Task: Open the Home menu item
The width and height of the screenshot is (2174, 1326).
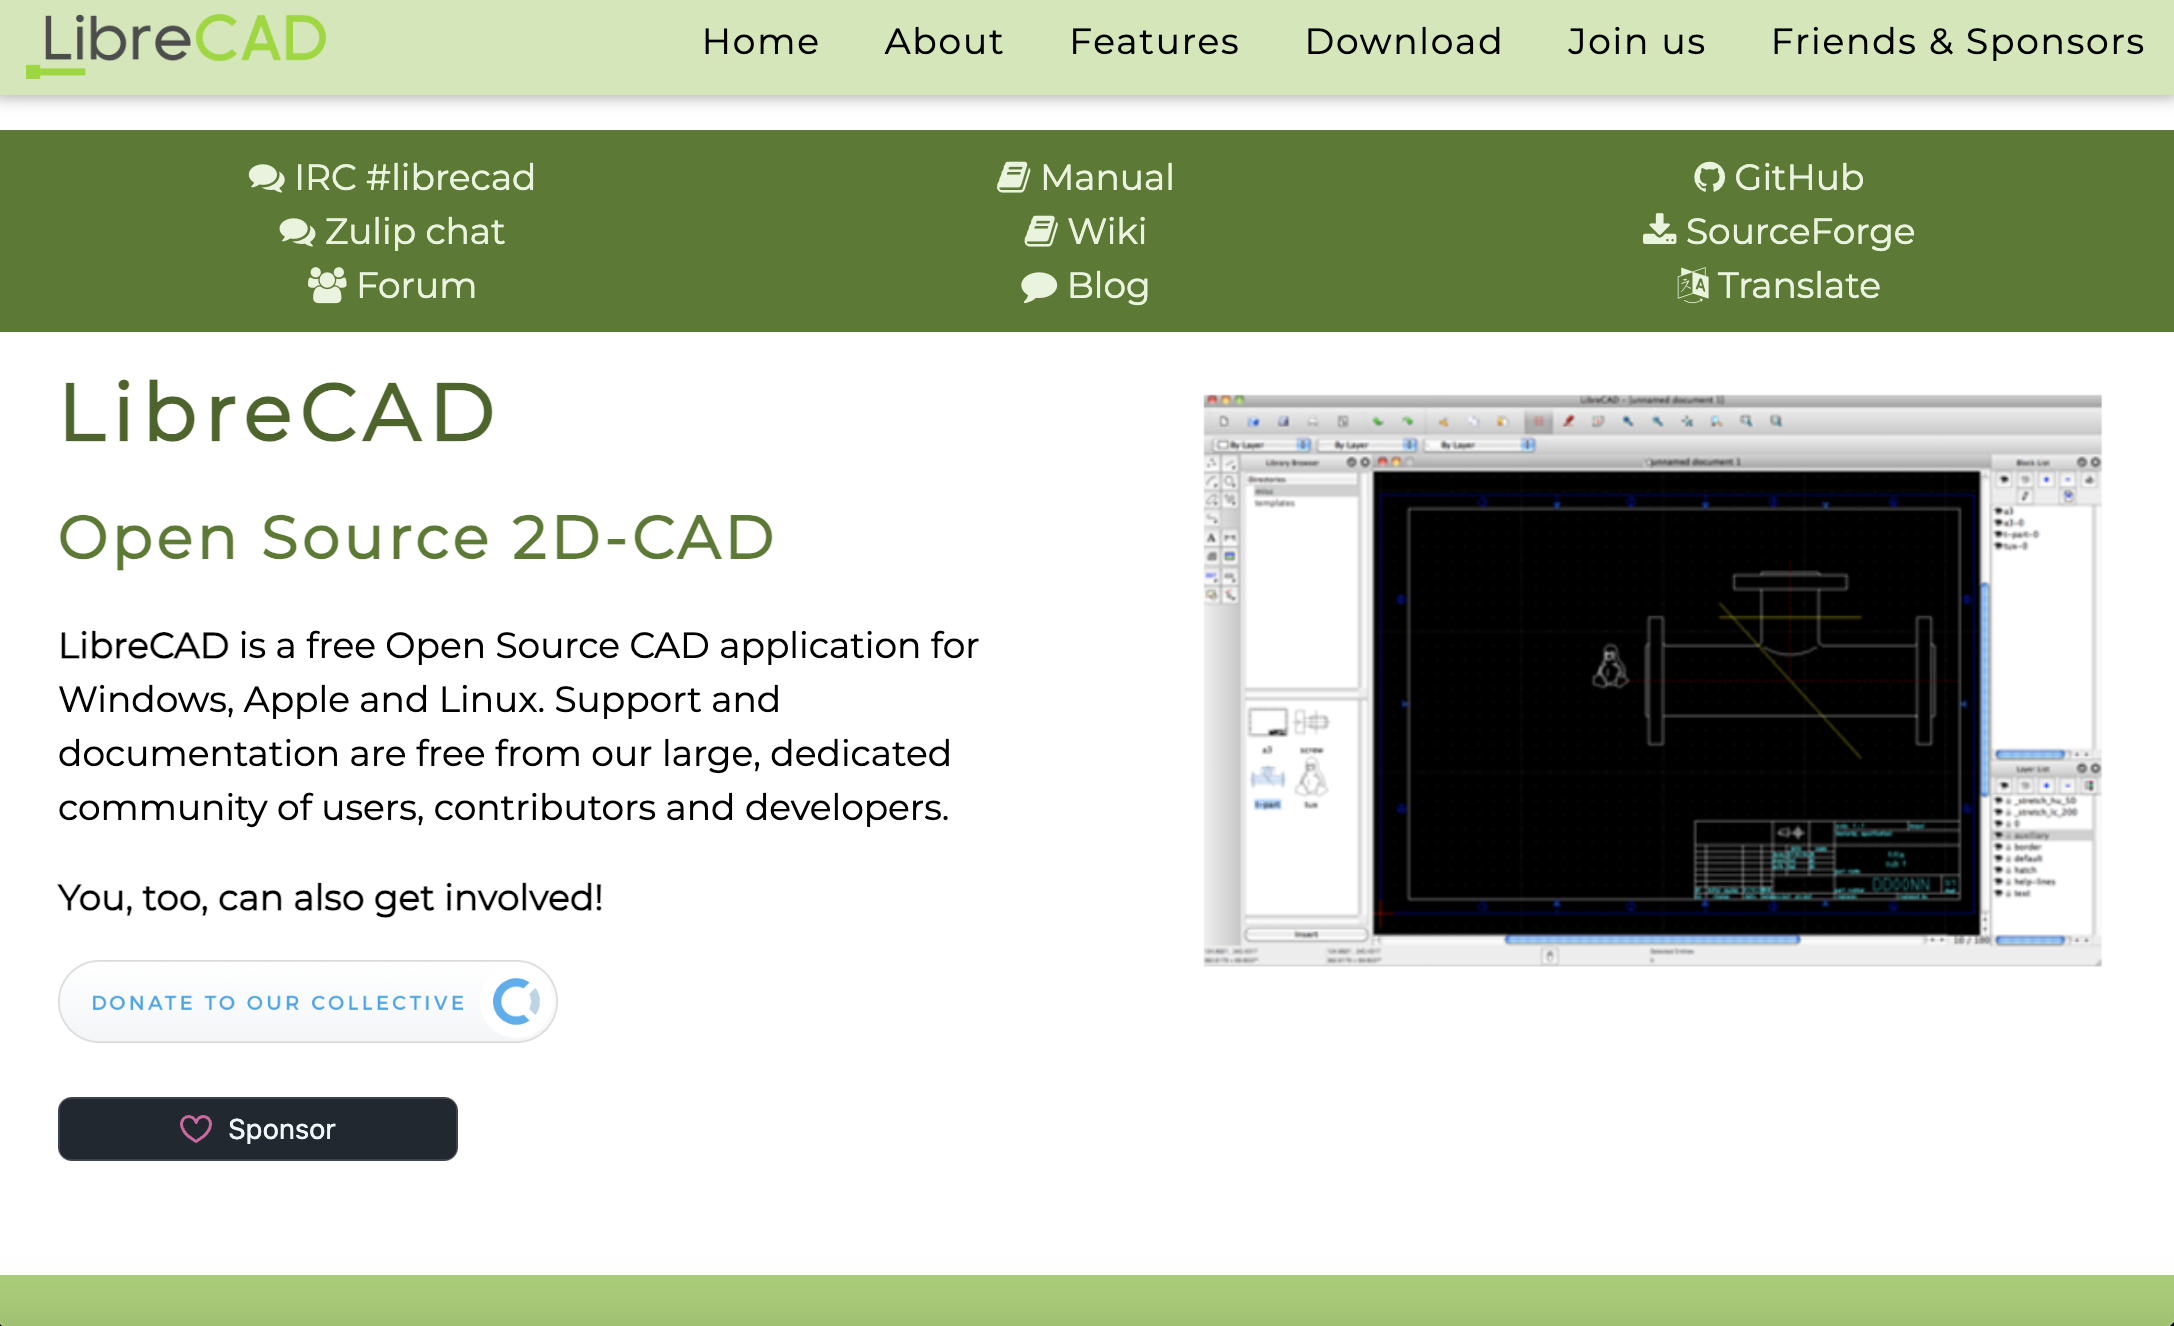Action: [761, 42]
